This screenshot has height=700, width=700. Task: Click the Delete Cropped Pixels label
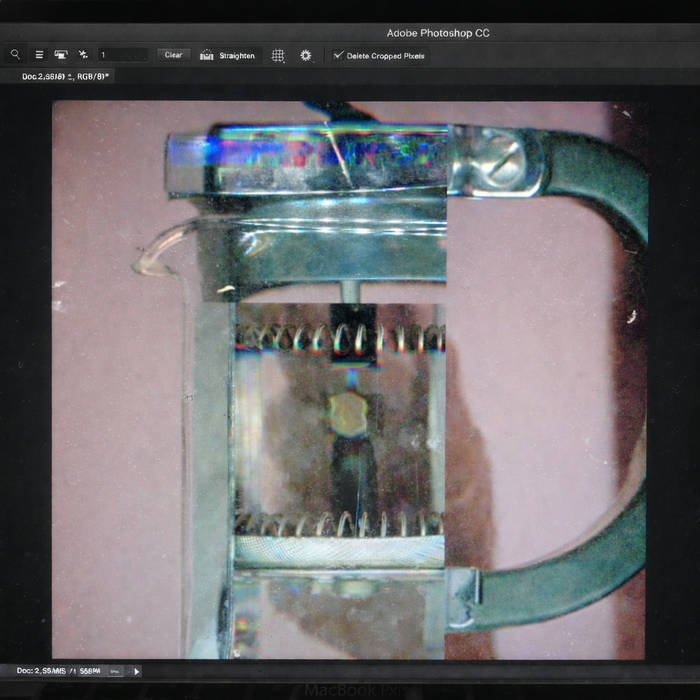coord(385,56)
